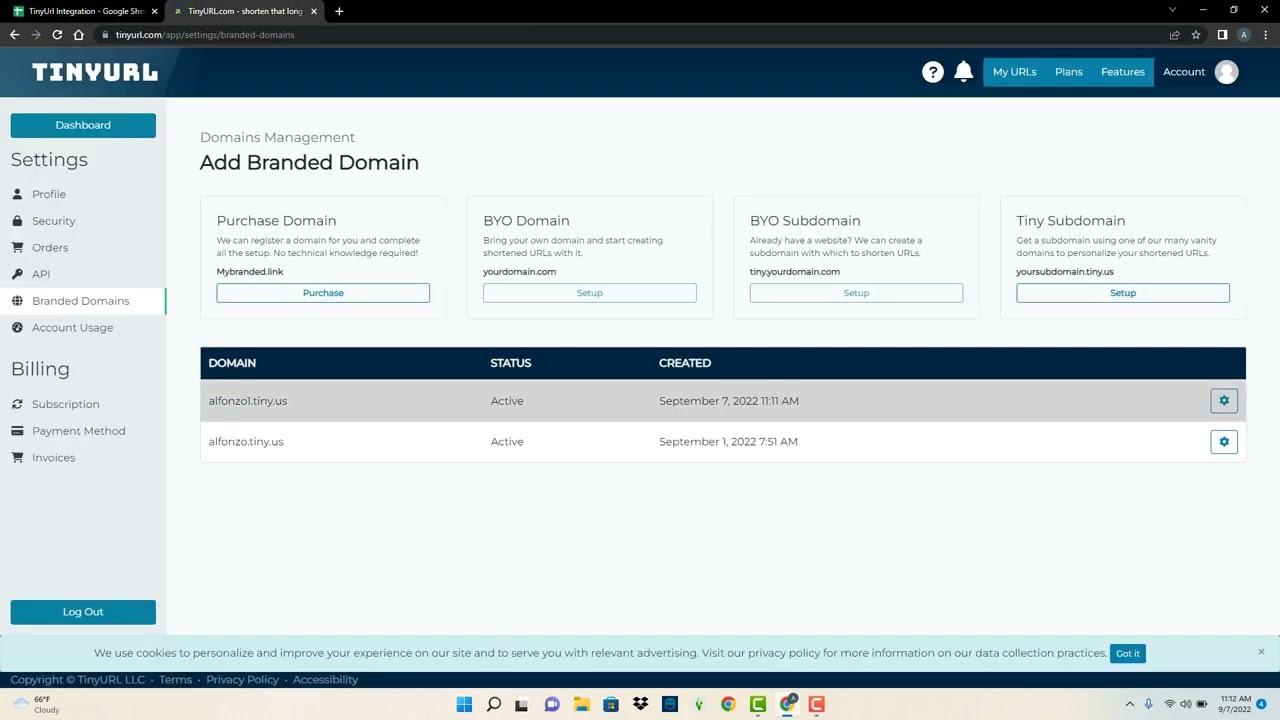Screen dimensions: 1280x720
Task: Click Setup under BYO Domain
Action: click(590, 293)
